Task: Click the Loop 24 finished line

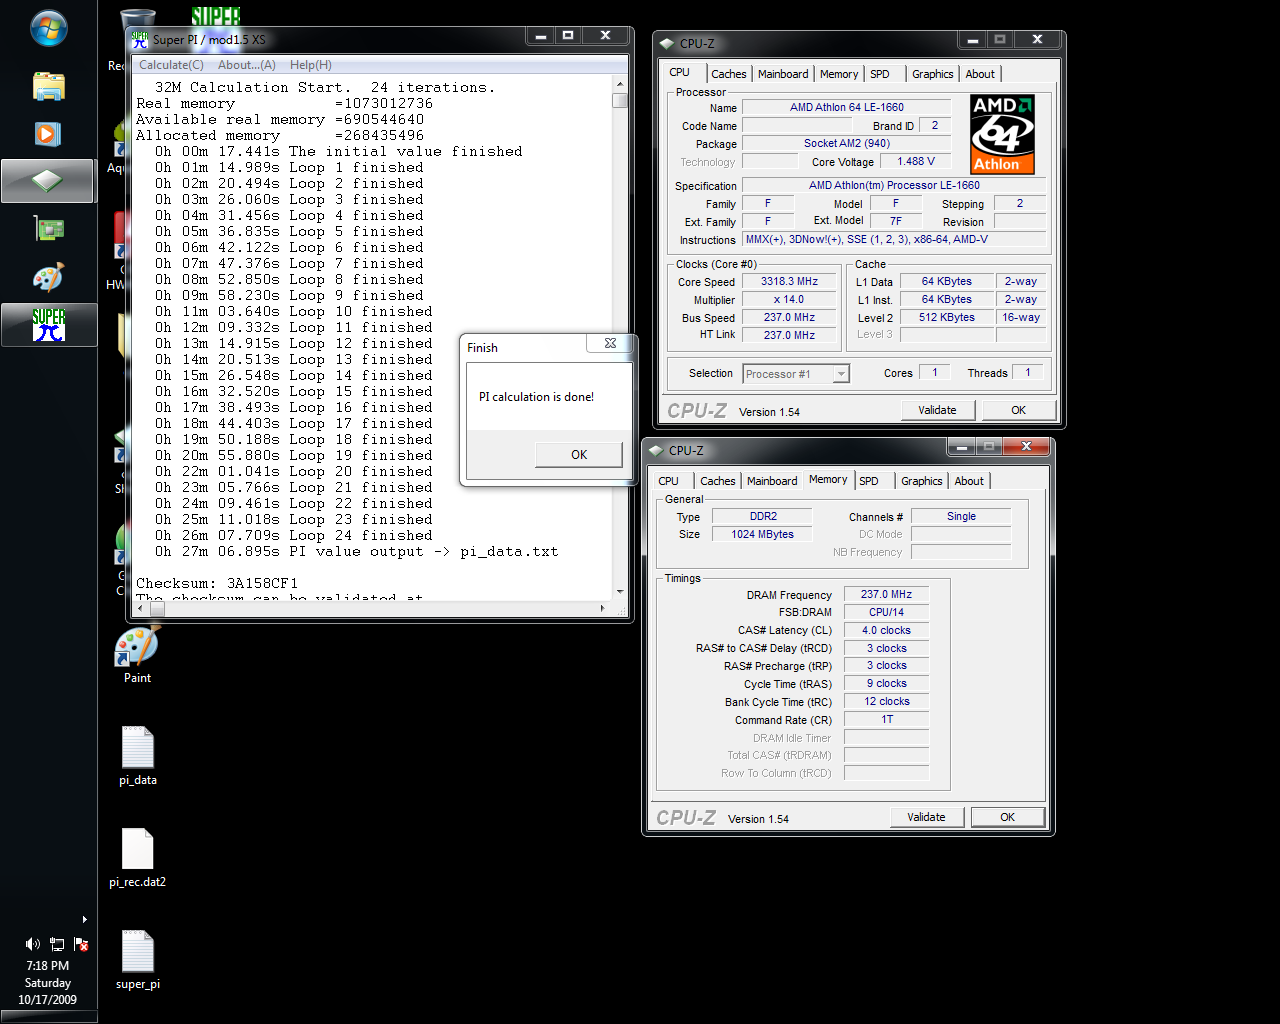Action: tap(294, 536)
